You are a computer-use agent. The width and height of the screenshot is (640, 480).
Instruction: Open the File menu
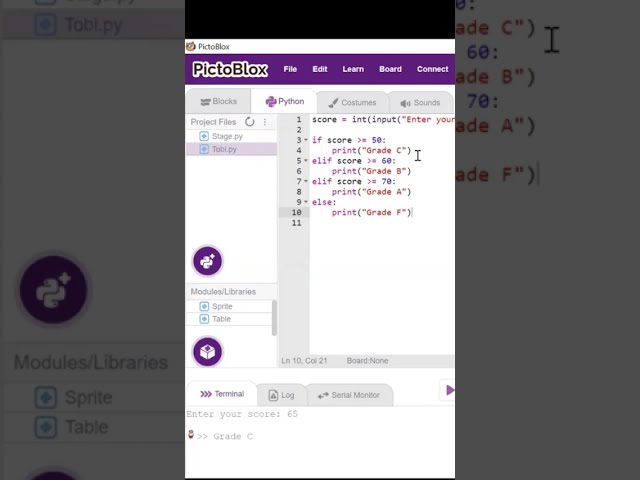point(290,69)
